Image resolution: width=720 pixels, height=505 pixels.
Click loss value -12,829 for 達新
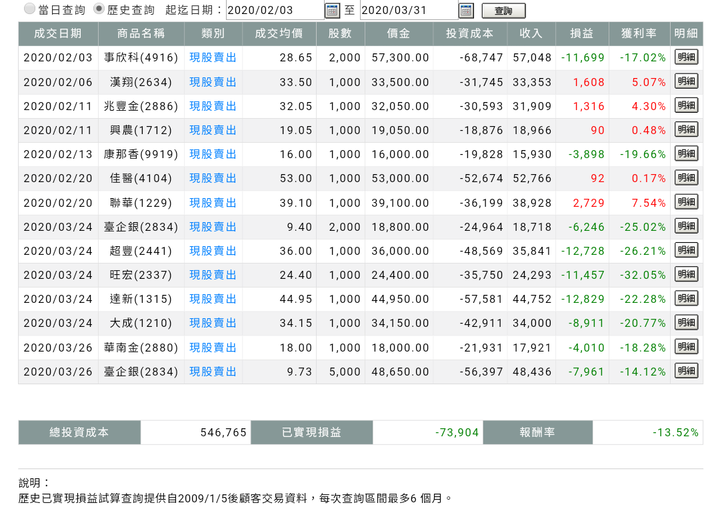click(583, 299)
